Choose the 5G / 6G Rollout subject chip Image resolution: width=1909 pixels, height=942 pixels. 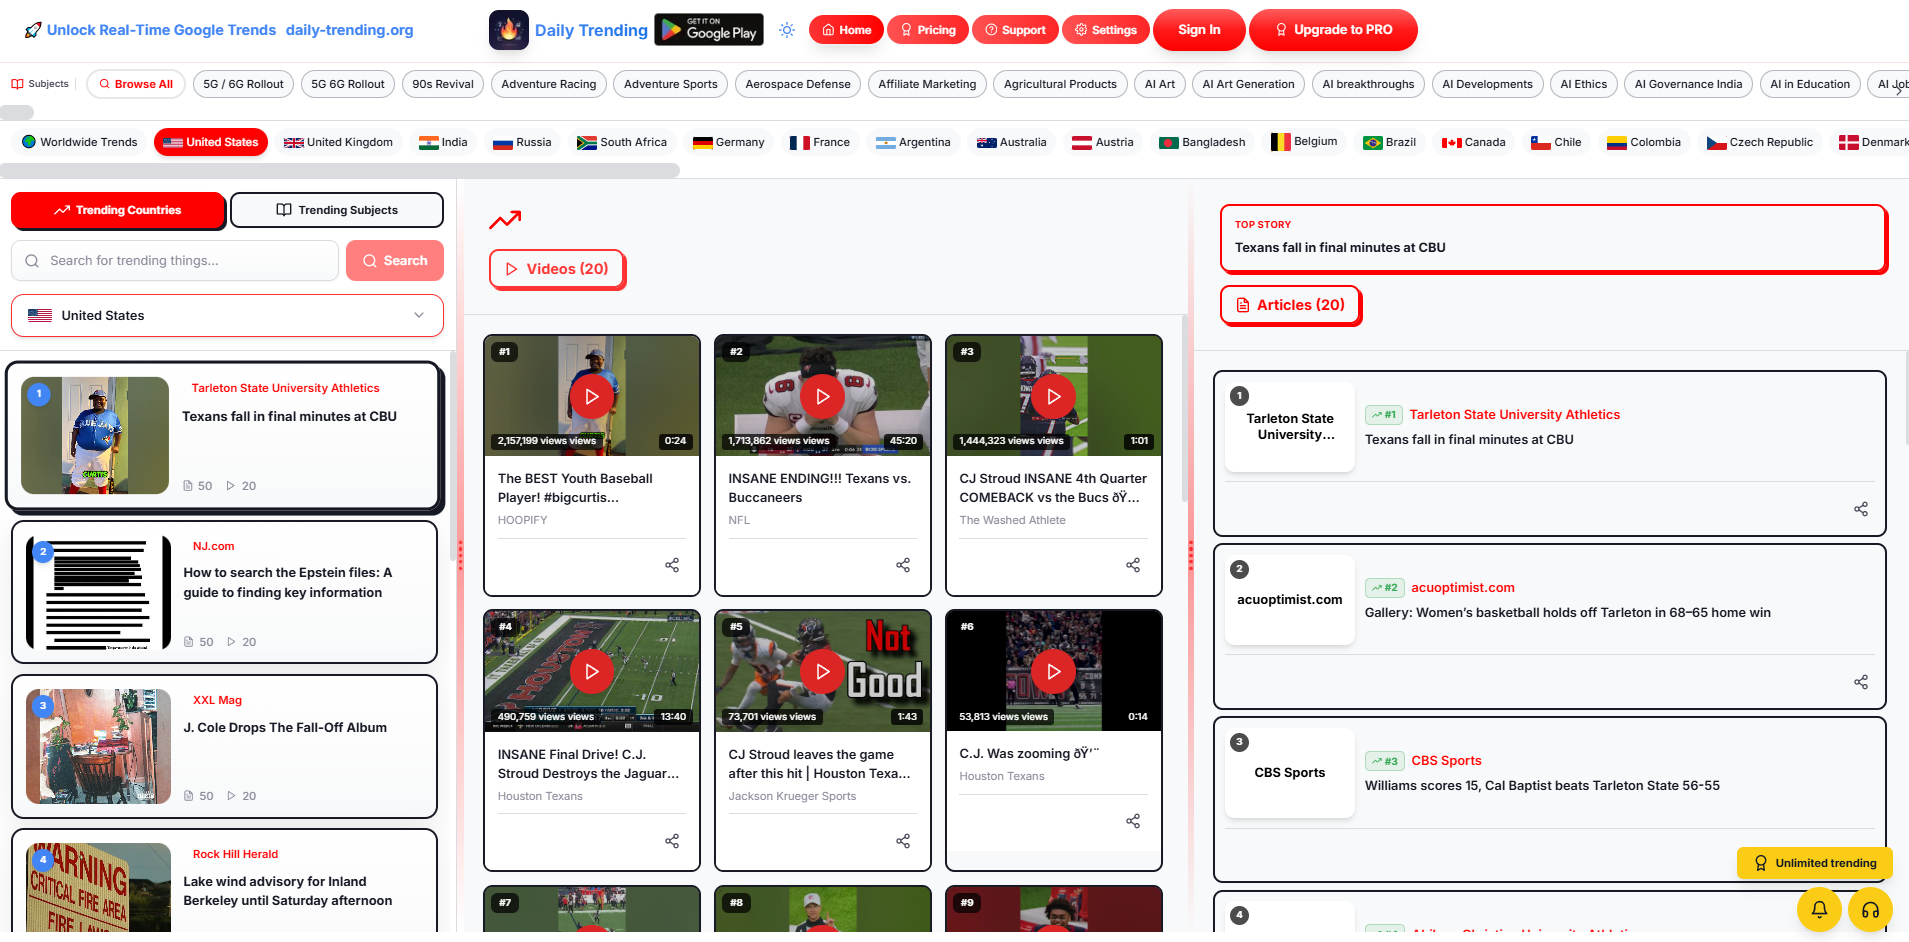click(x=243, y=84)
